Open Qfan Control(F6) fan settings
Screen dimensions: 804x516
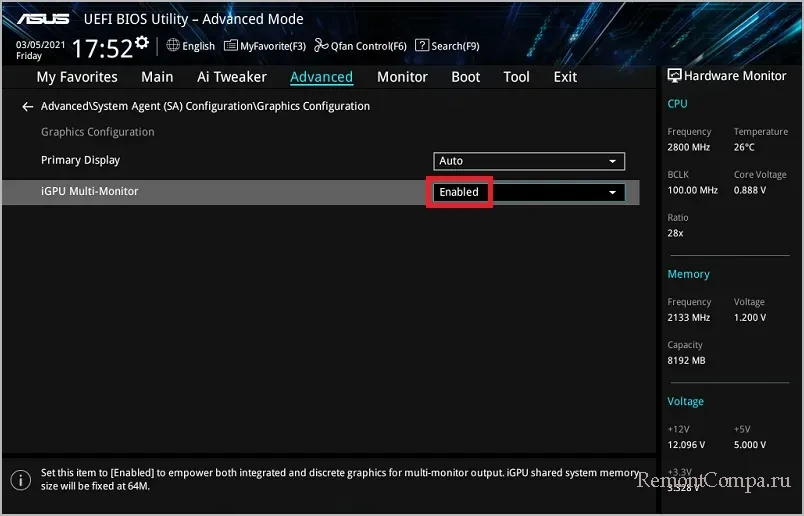click(360, 45)
